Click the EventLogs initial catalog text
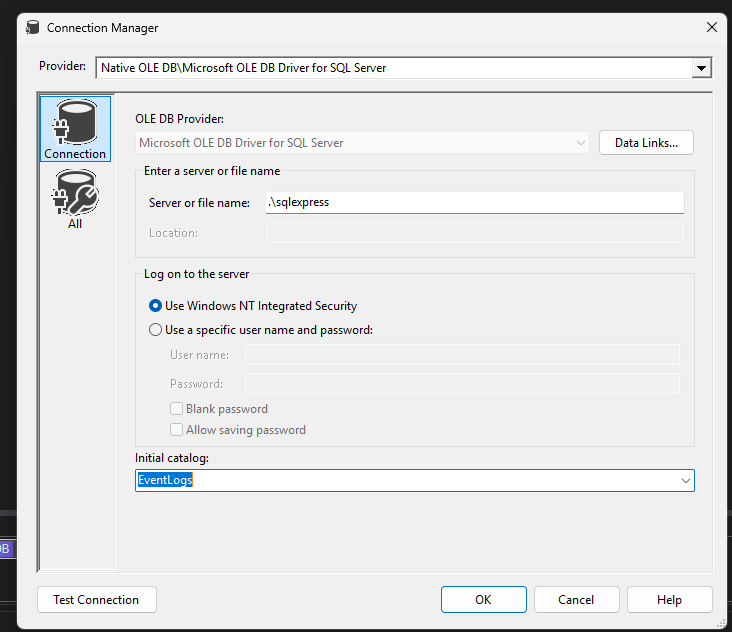Image resolution: width=732 pixels, height=632 pixels. coord(166,481)
